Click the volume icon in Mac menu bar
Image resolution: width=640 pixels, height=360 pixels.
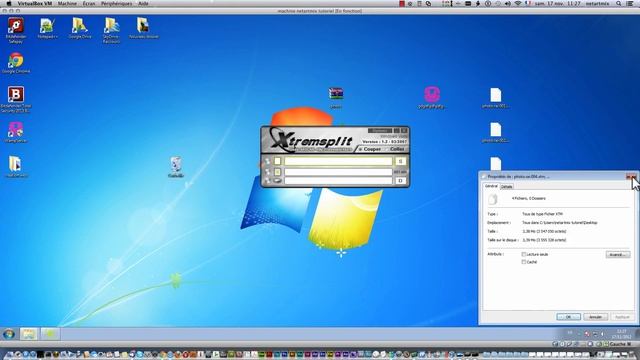(507, 3)
